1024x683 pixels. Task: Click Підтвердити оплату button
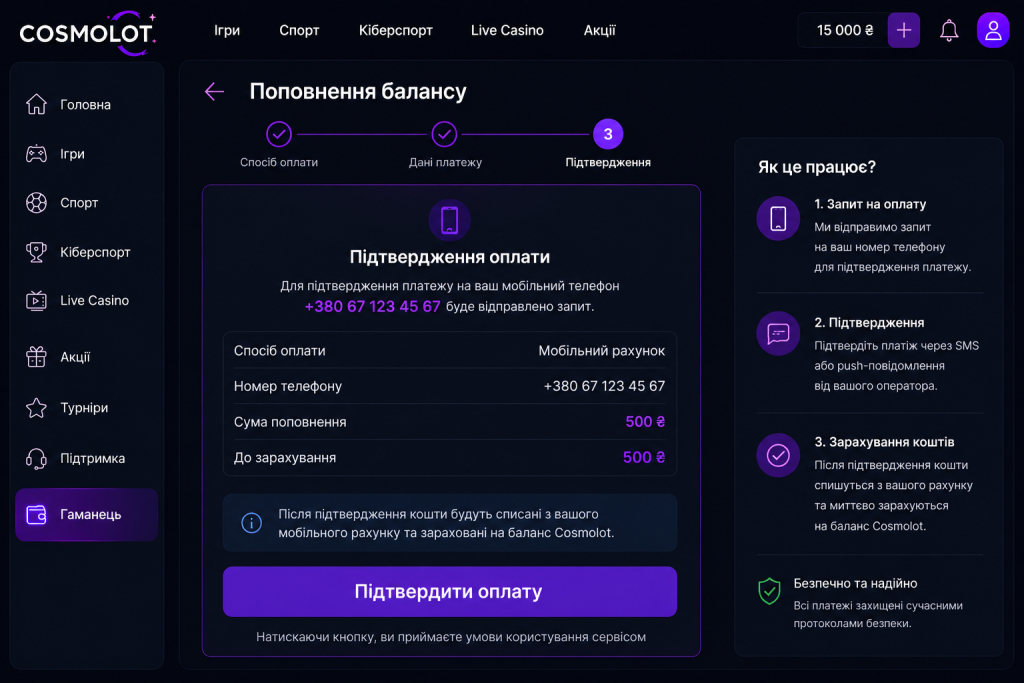pos(449,592)
